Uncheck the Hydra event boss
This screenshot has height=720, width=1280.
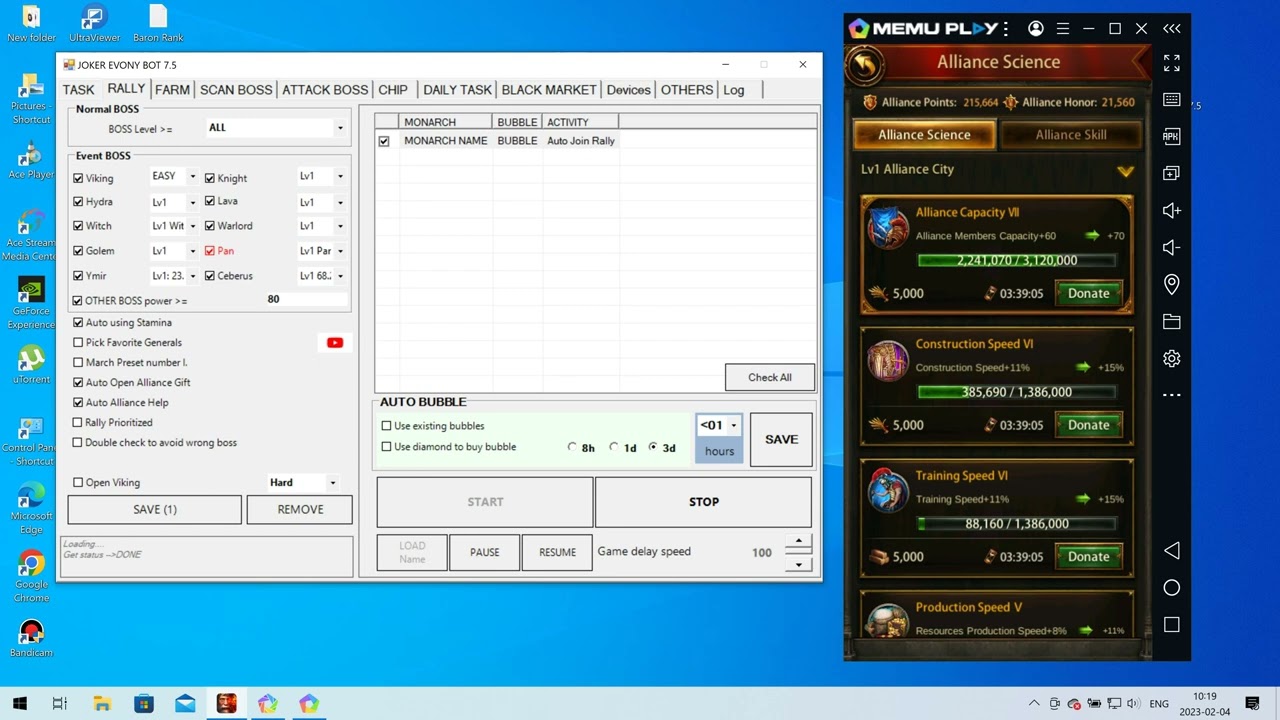pos(78,202)
